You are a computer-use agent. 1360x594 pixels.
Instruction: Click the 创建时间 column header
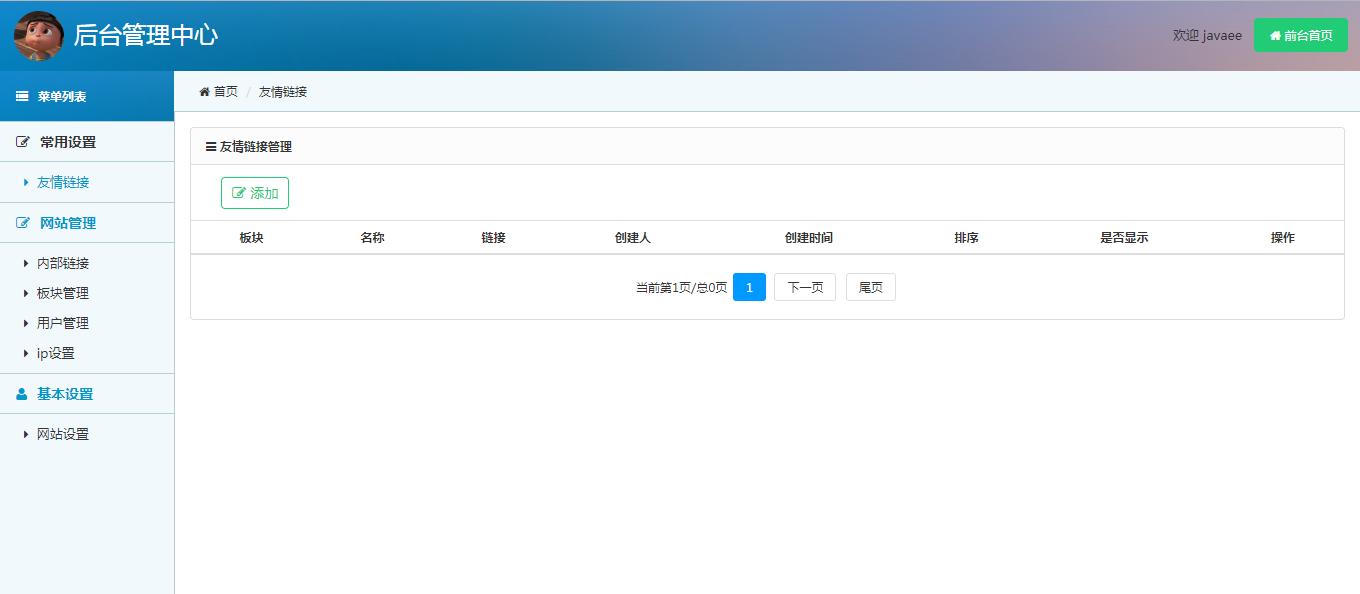coord(809,238)
